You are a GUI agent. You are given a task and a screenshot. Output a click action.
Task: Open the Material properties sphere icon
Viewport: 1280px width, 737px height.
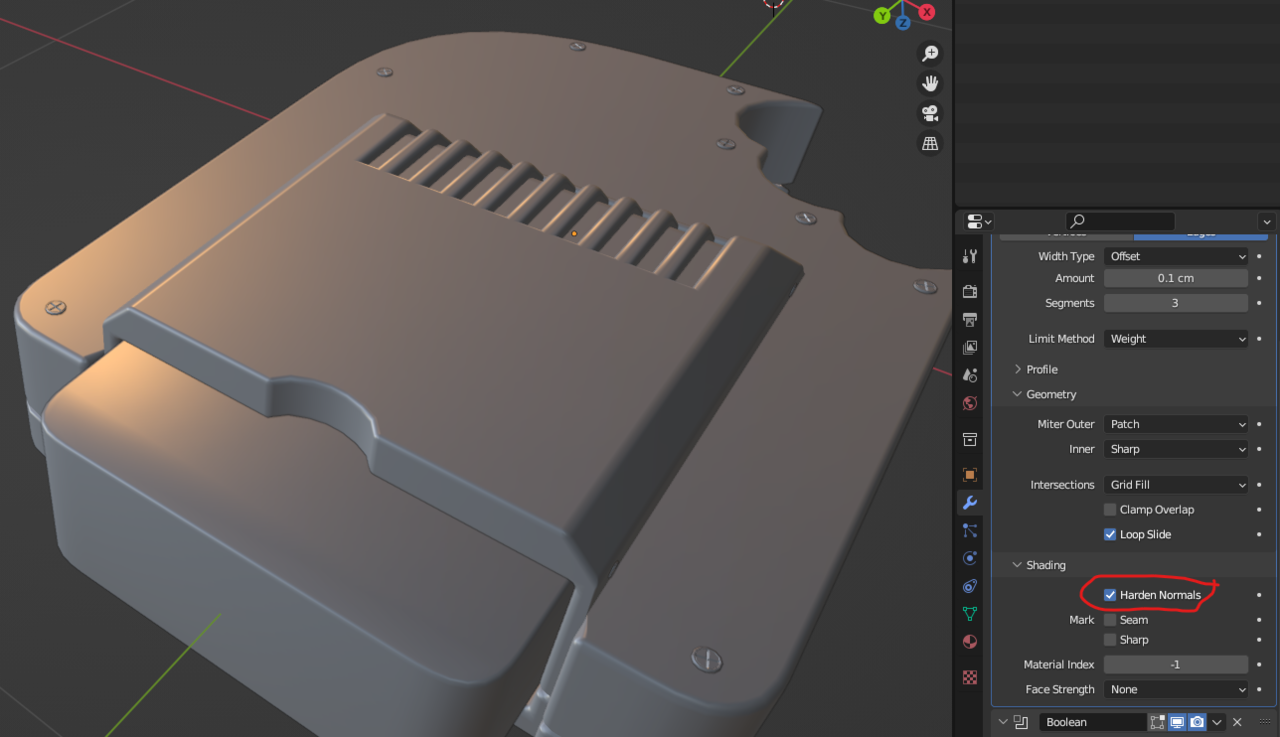(969, 641)
